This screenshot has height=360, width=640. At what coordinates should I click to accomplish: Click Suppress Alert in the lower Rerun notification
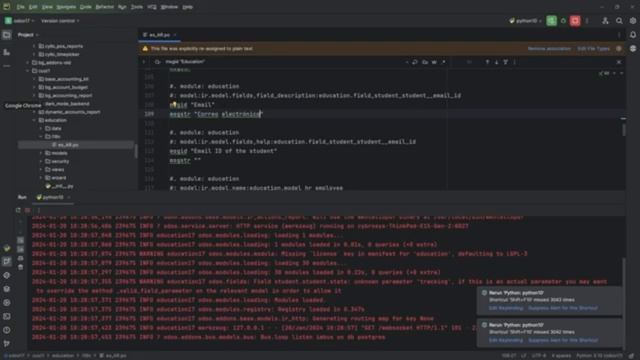coord(563,340)
